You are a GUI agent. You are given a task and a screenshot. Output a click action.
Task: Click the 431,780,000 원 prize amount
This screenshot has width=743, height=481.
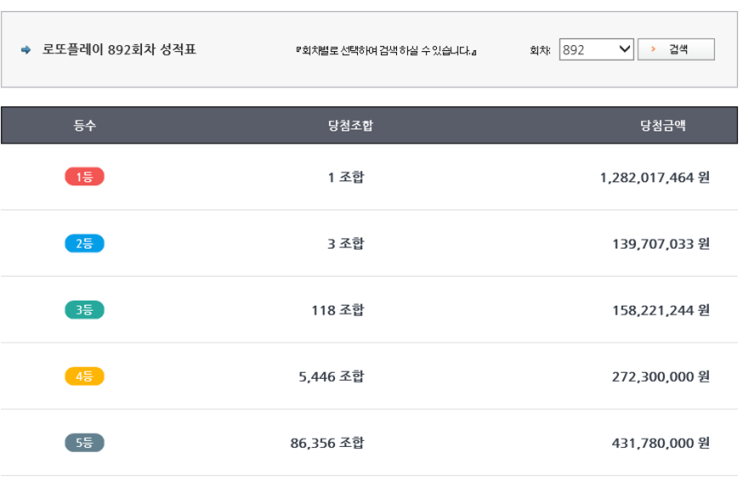[660, 442]
